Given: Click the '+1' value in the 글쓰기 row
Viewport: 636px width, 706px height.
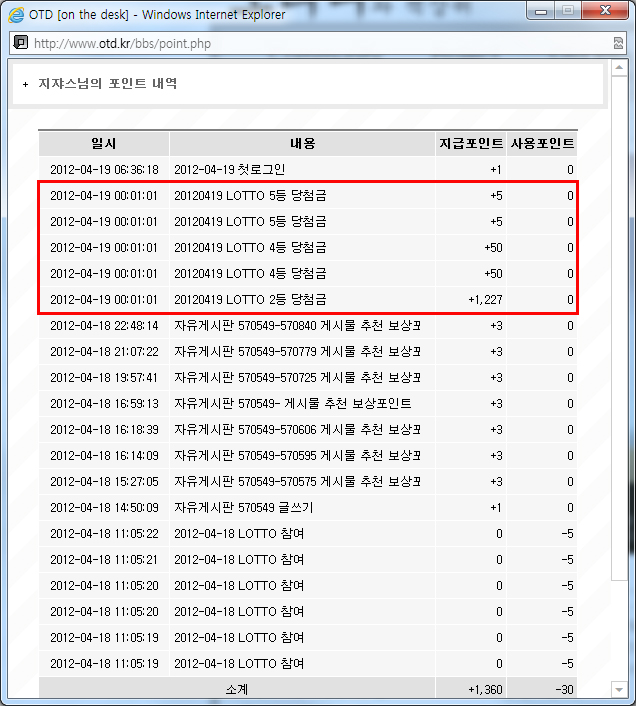Looking at the screenshot, I should (x=496, y=508).
